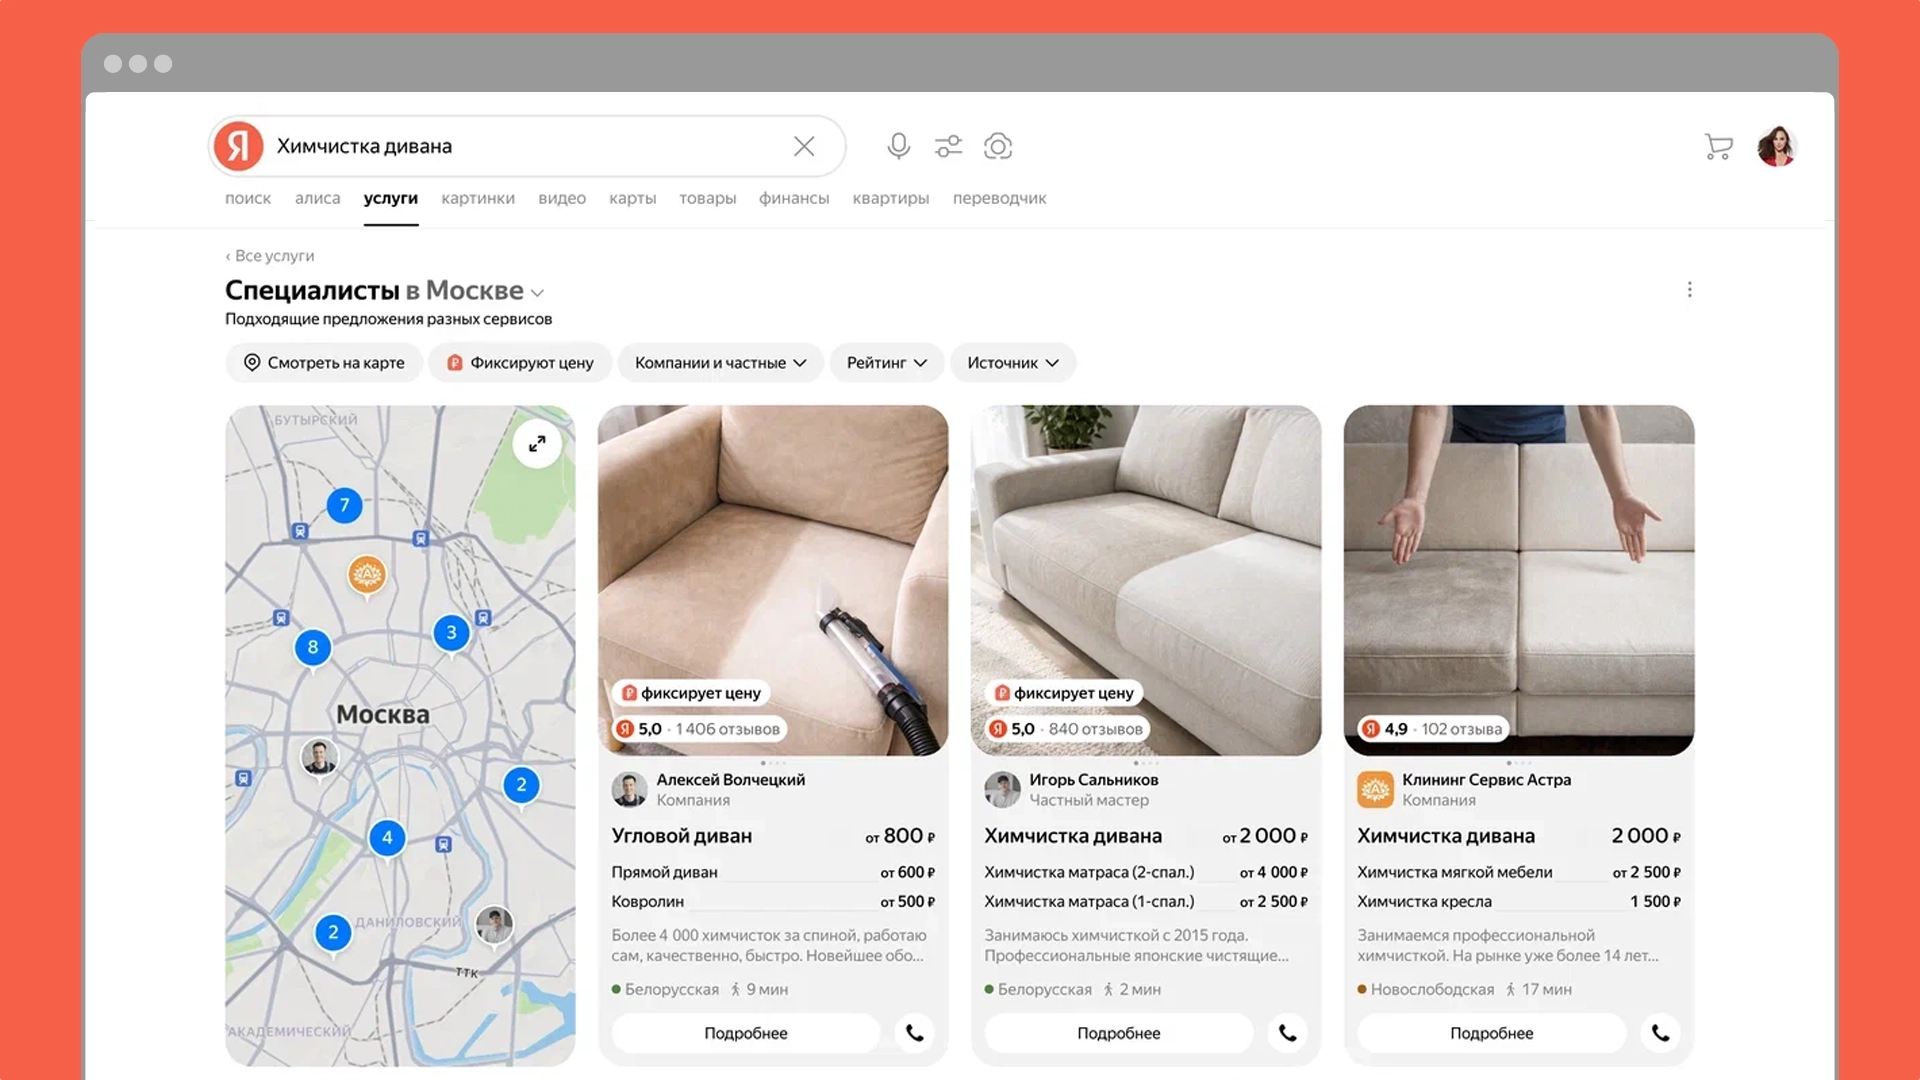The image size is (1920, 1080).
Task: Toggle Смотреть на карте filter chip
Action: coord(325,363)
